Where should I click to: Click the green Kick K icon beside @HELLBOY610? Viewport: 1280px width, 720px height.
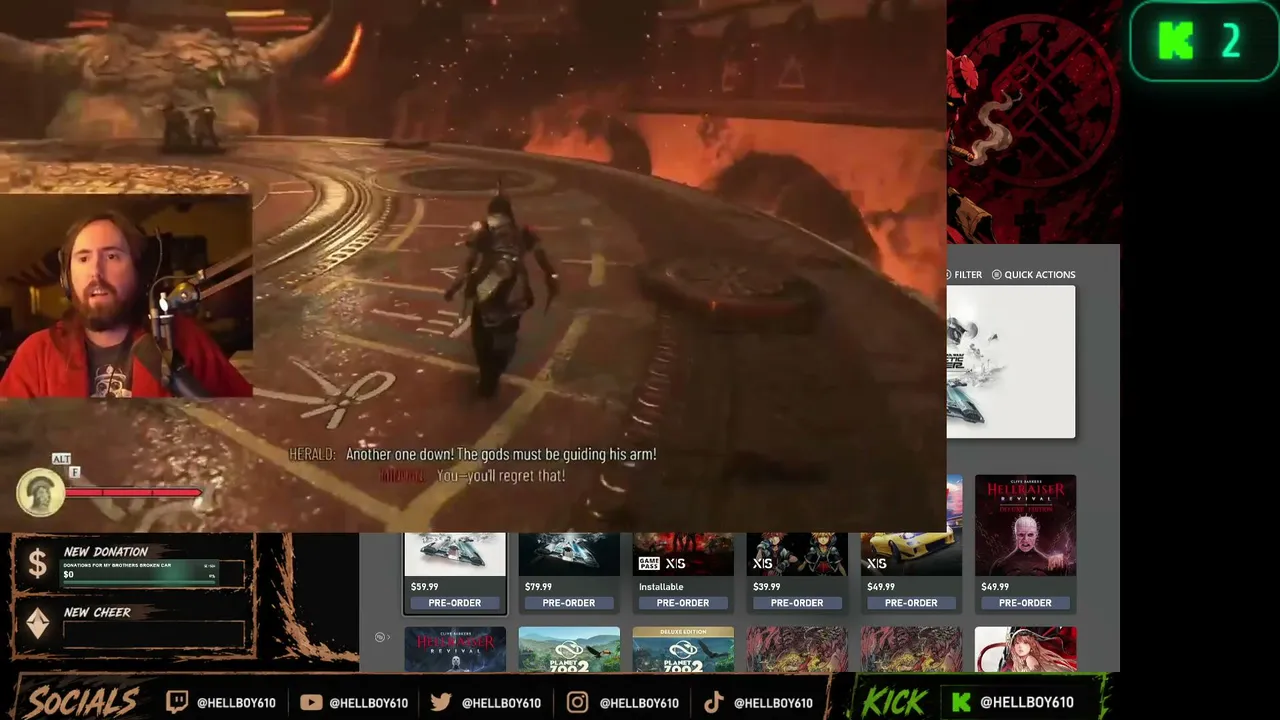pos(961,702)
